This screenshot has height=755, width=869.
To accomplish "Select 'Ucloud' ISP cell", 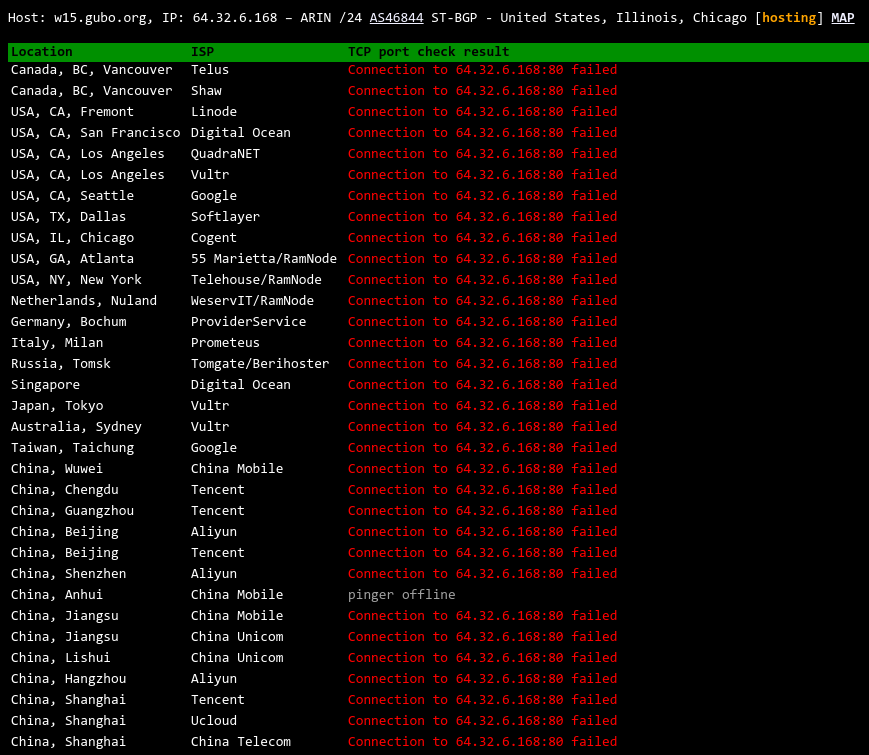I will click(213, 721).
